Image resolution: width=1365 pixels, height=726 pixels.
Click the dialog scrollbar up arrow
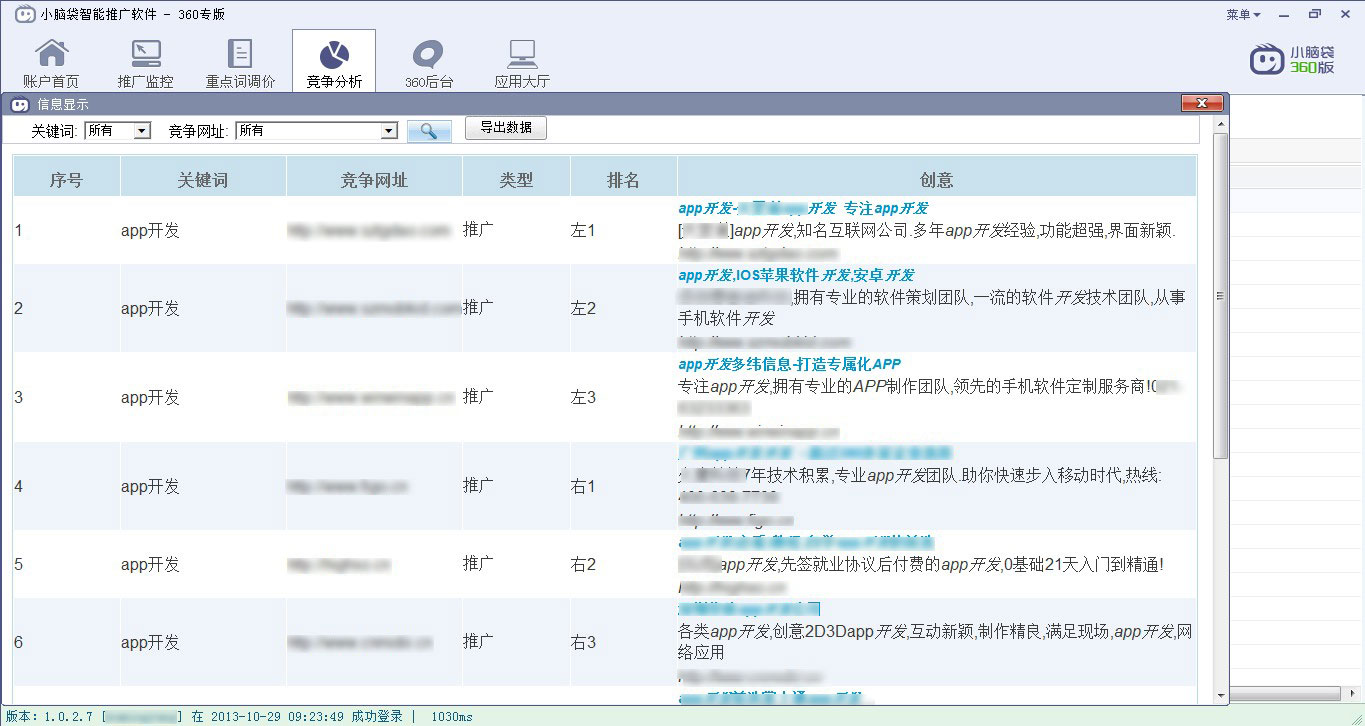pyautogui.click(x=1220, y=124)
